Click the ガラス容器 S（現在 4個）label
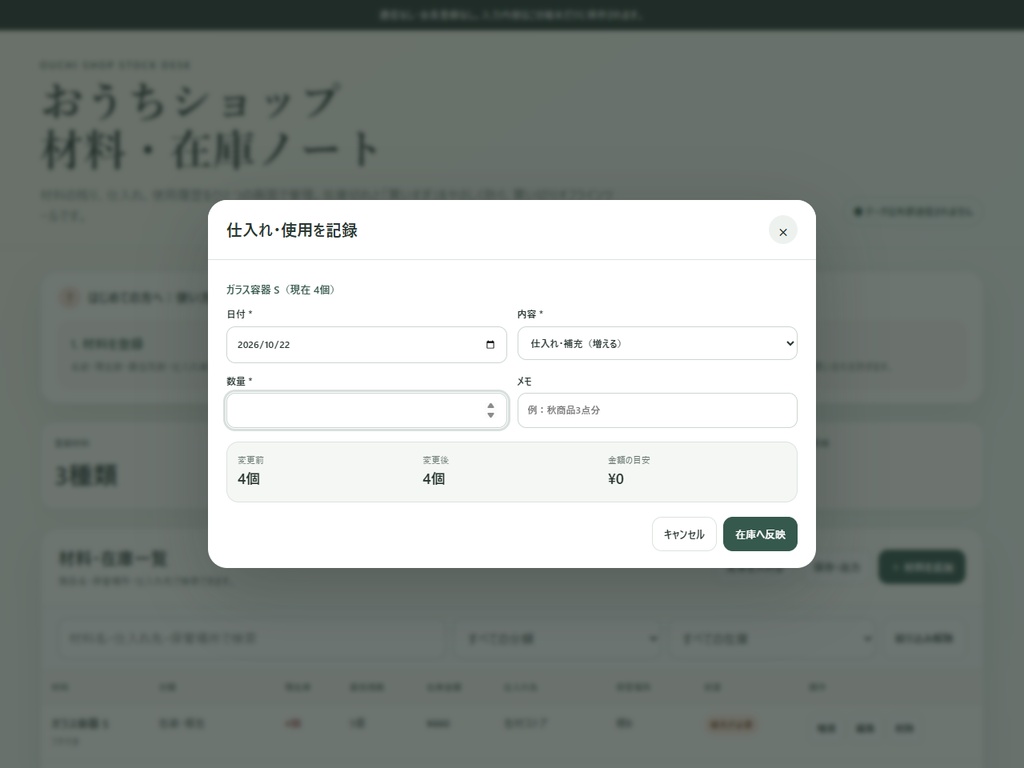Image resolution: width=1024 pixels, height=768 pixels. tap(280, 290)
